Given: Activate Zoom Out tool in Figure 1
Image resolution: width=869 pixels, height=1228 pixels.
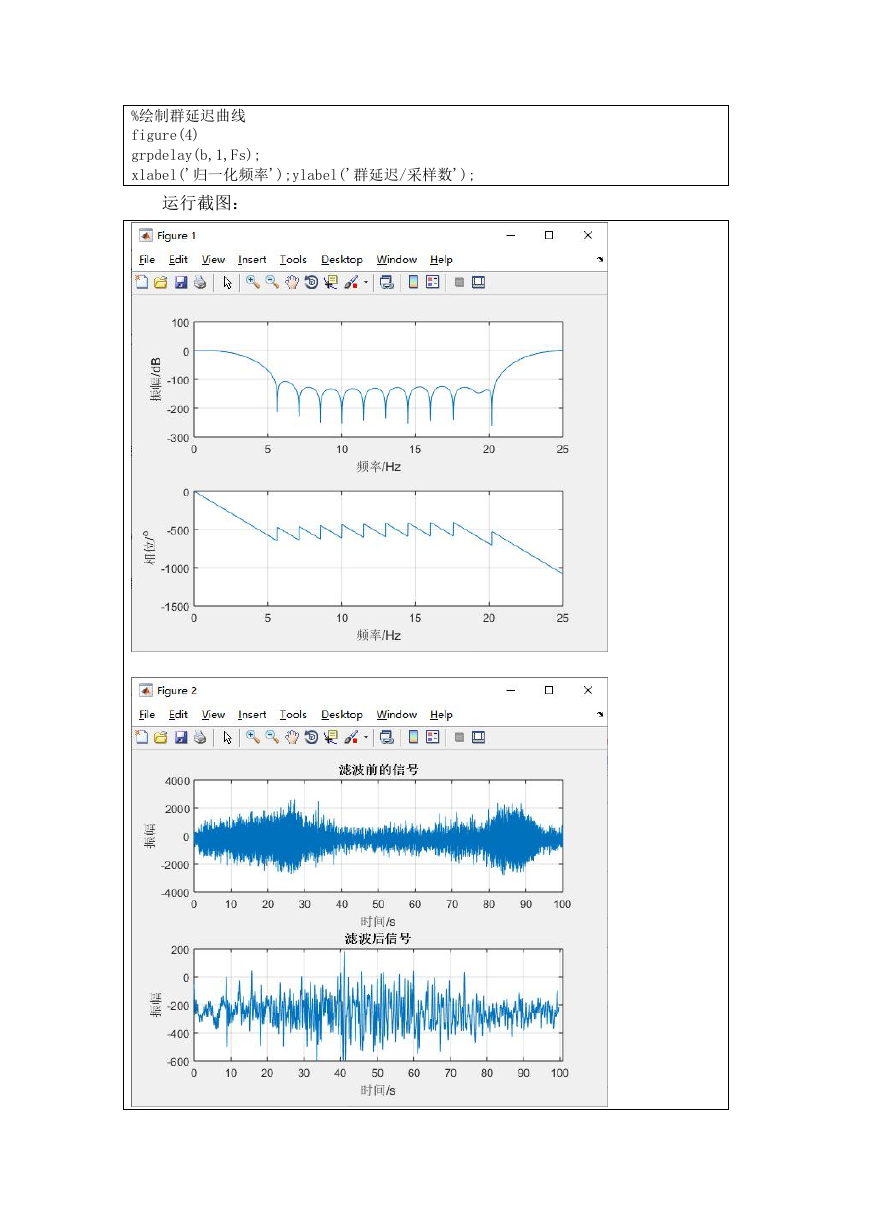Looking at the screenshot, I should [x=272, y=283].
